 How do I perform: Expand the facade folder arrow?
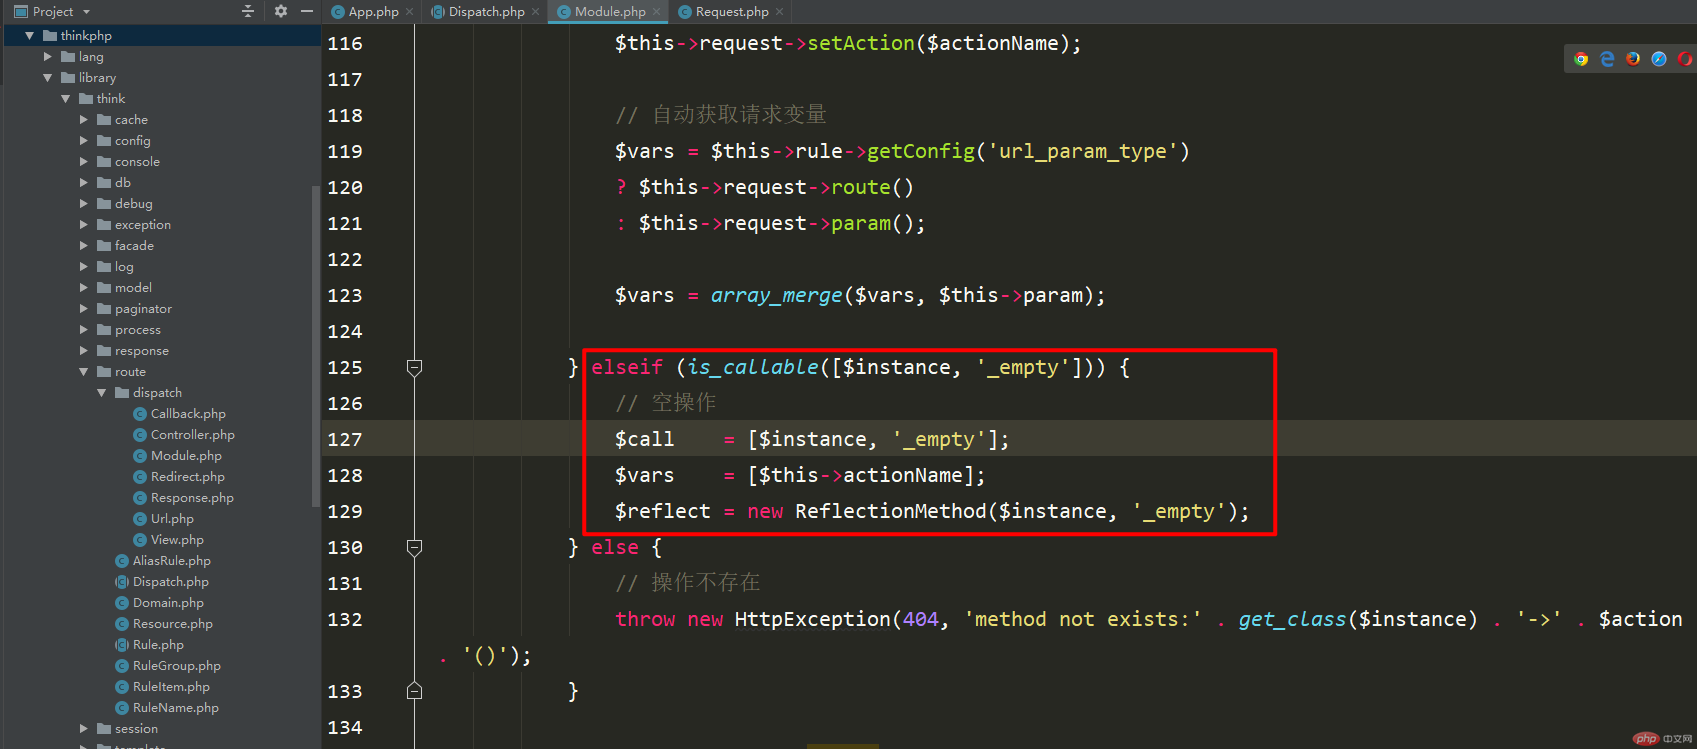pos(84,245)
